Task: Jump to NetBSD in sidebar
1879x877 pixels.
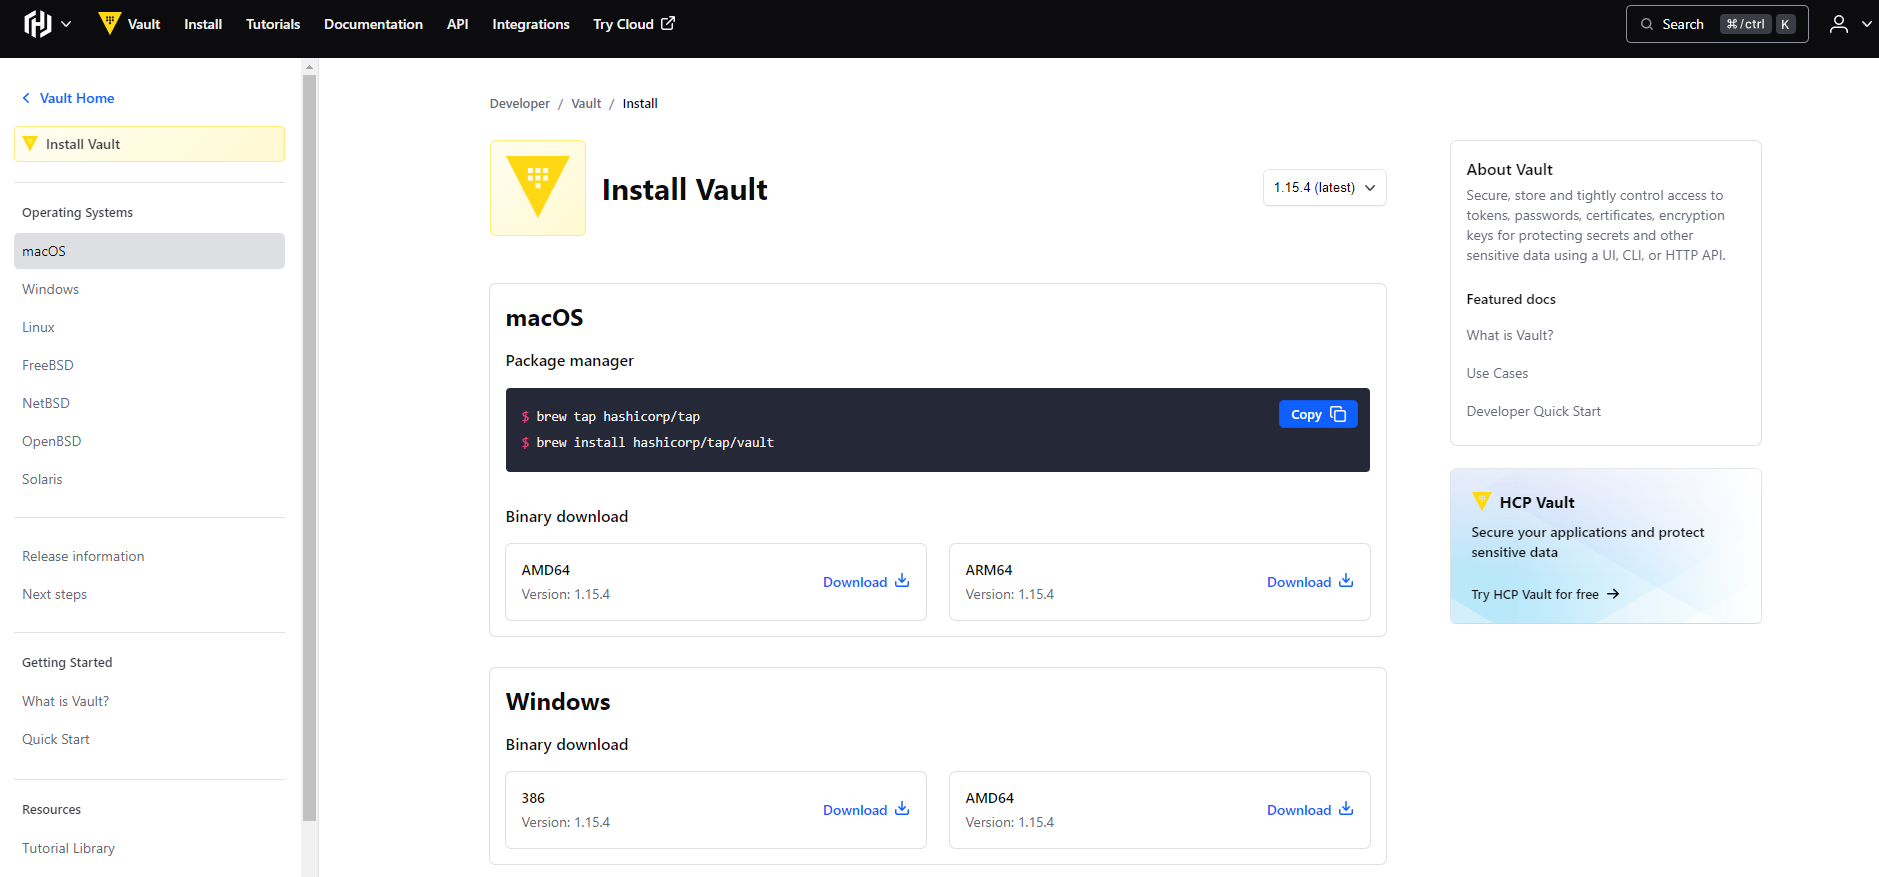Action: pos(46,403)
